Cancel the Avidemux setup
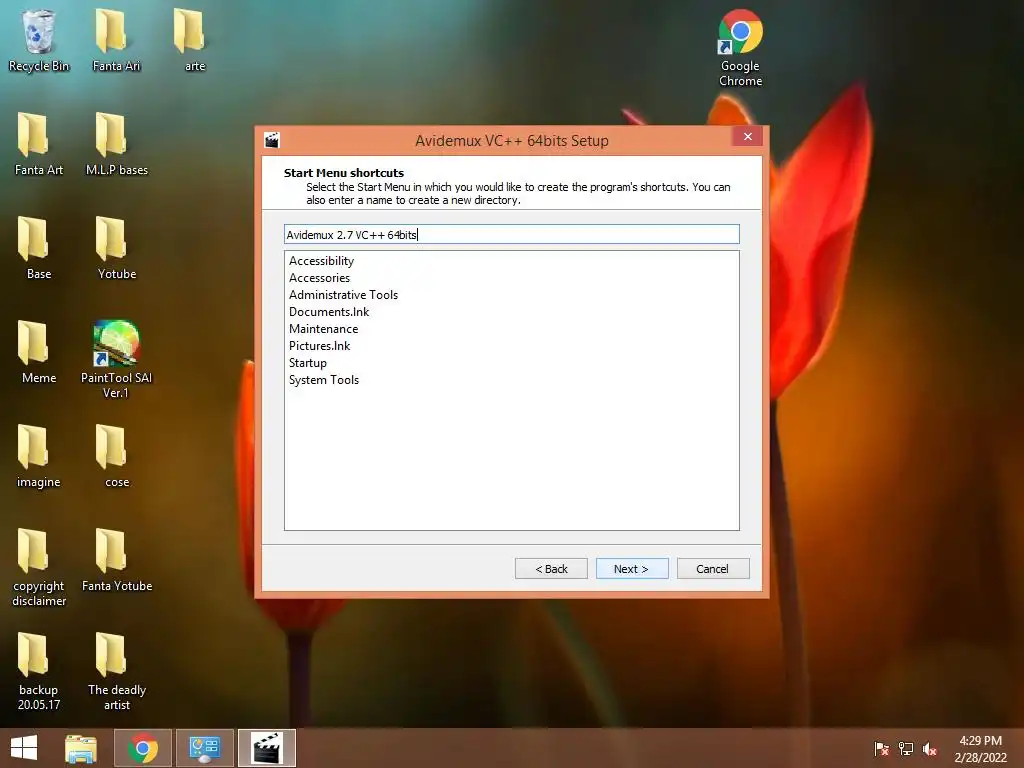Screen dimensions: 1024x768 tap(712, 569)
